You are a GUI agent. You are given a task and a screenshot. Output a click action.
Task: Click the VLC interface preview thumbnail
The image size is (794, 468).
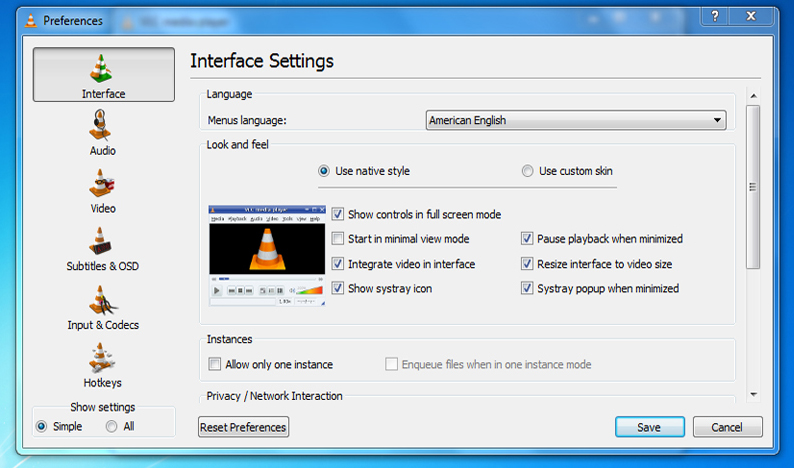click(268, 255)
